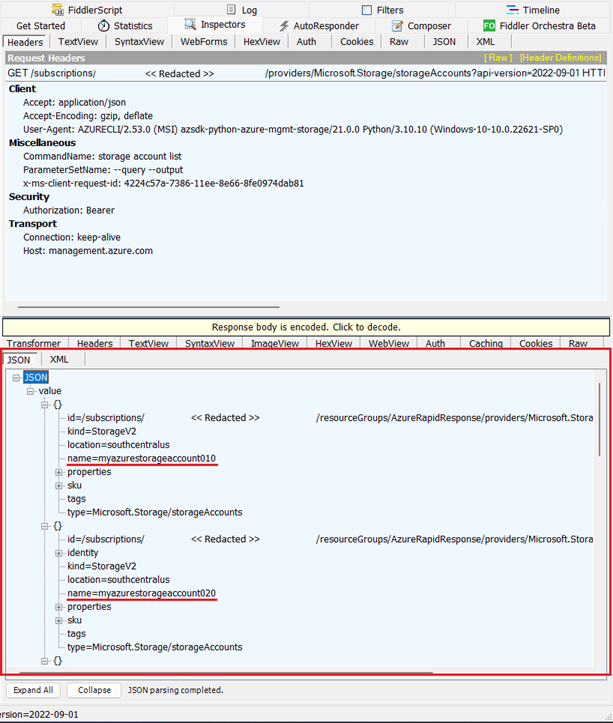Select the request HexView tab
613x723 pixels.
pyautogui.click(x=262, y=41)
